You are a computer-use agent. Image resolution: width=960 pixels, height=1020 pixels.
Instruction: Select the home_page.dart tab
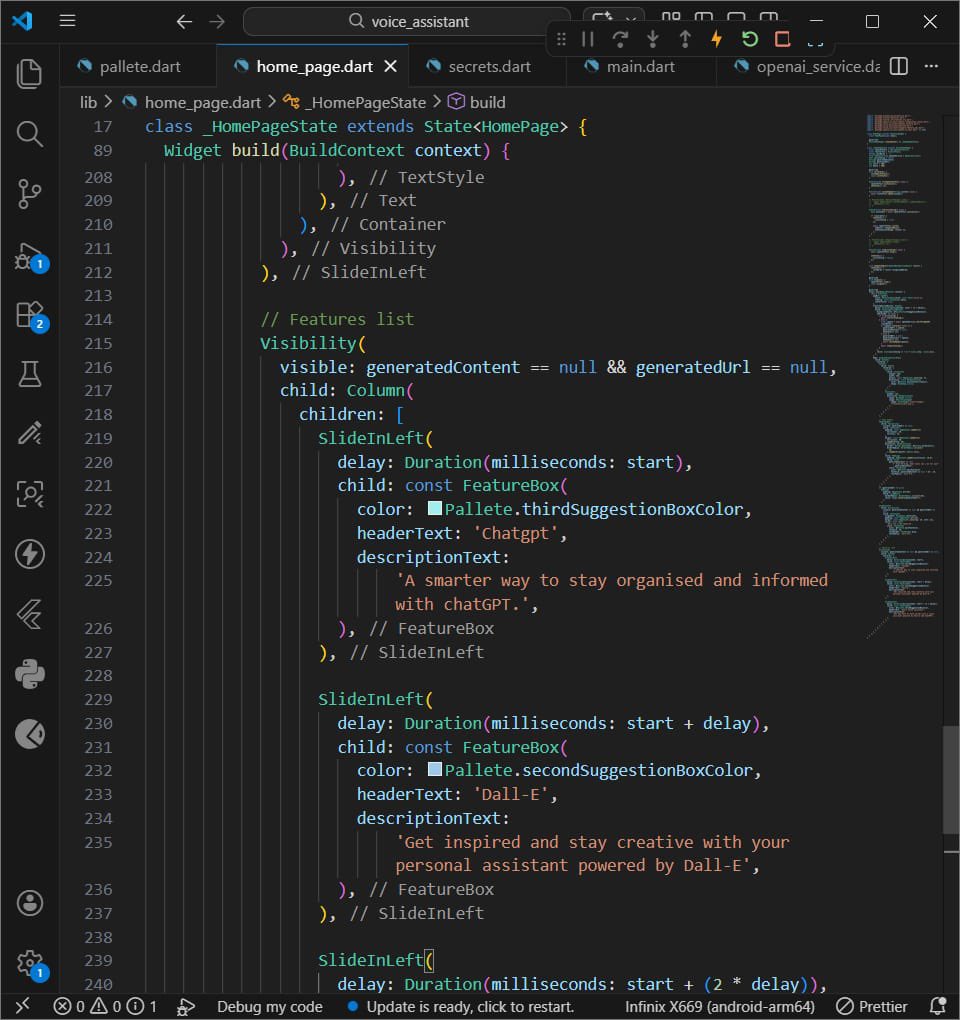pyautogui.click(x=314, y=66)
